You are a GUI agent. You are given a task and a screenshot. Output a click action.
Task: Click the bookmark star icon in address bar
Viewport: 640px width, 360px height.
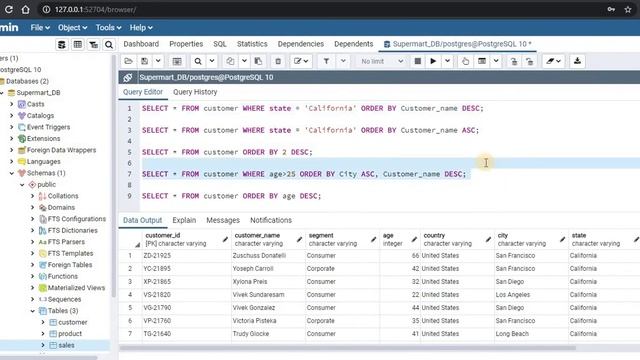[628, 9]
